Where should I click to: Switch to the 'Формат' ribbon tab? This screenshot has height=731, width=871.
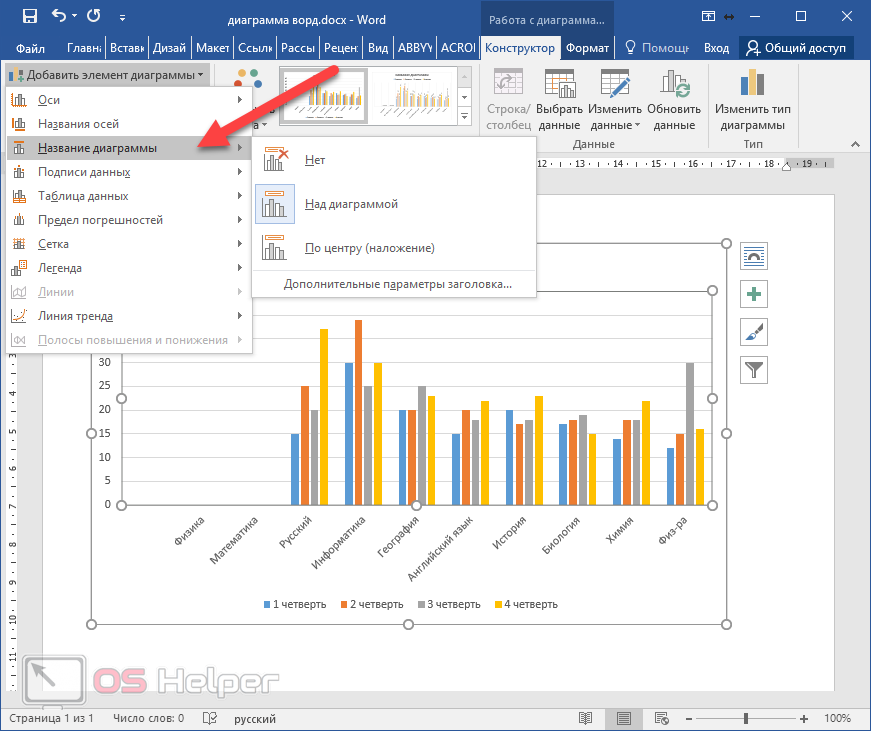(587, 48)
